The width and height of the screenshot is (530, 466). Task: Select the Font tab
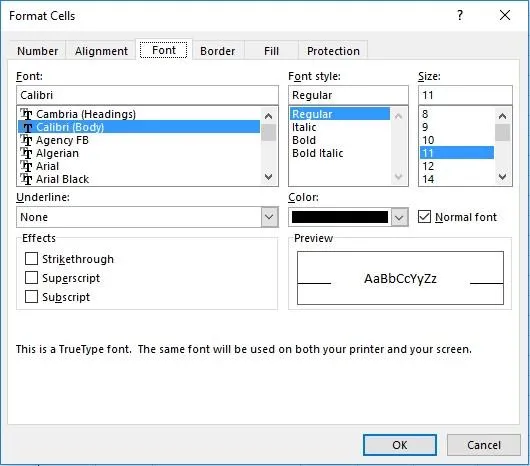click(x=164, y=50)
